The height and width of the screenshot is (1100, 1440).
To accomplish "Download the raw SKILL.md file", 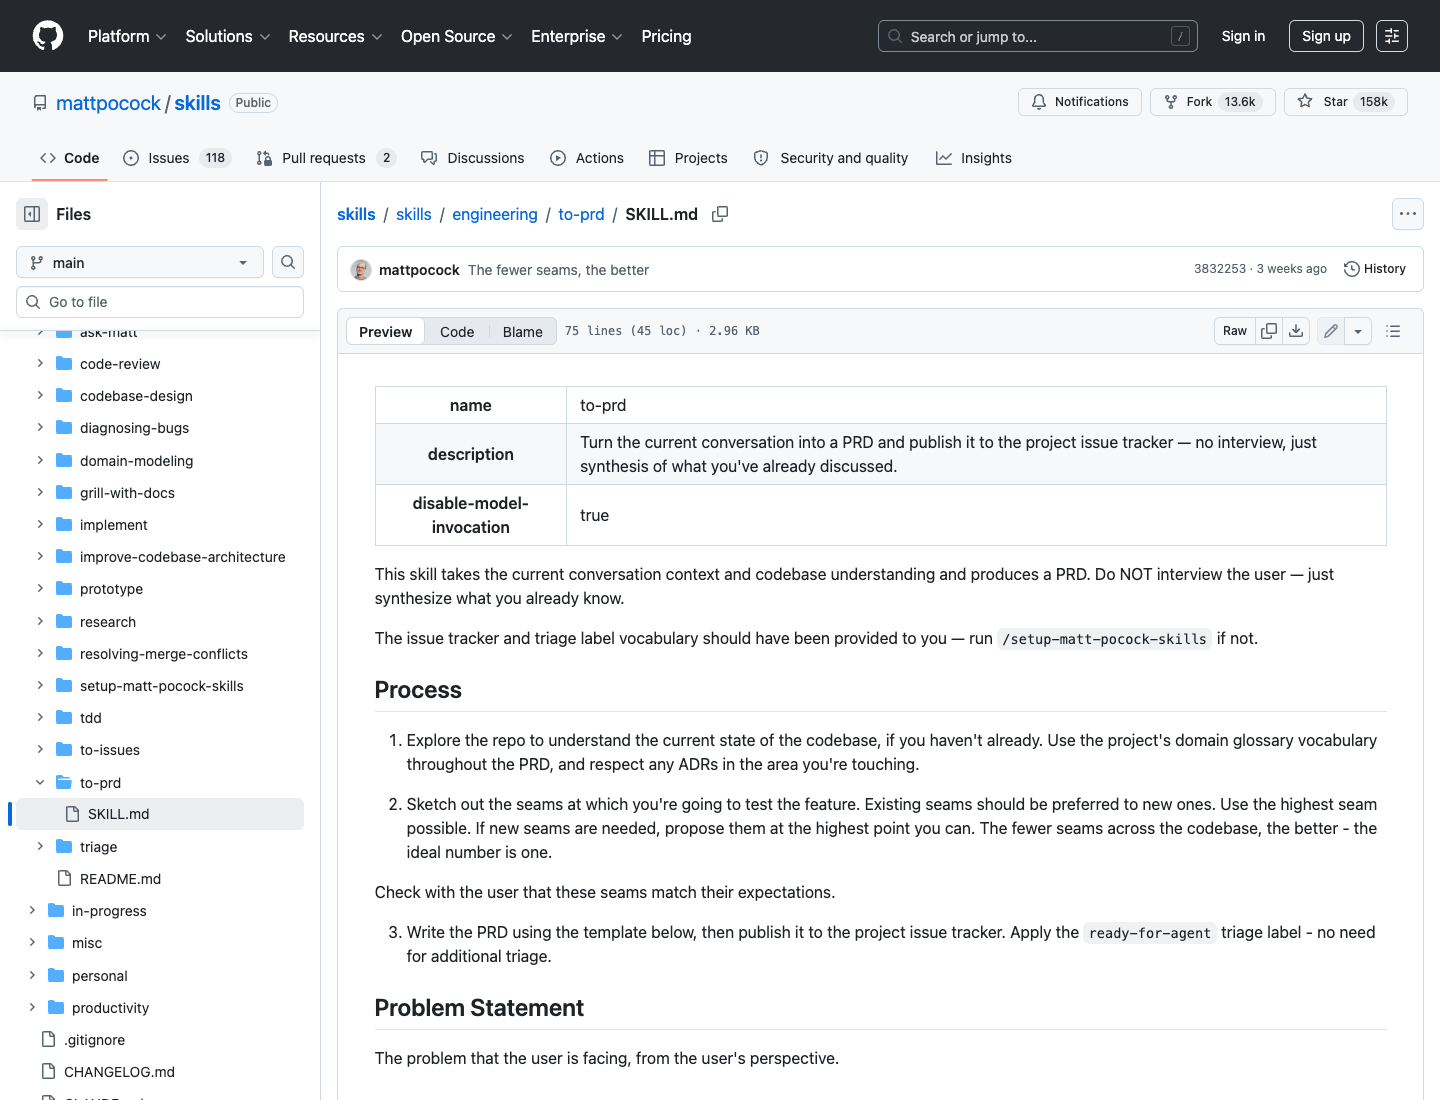I will click(1296, 331).
